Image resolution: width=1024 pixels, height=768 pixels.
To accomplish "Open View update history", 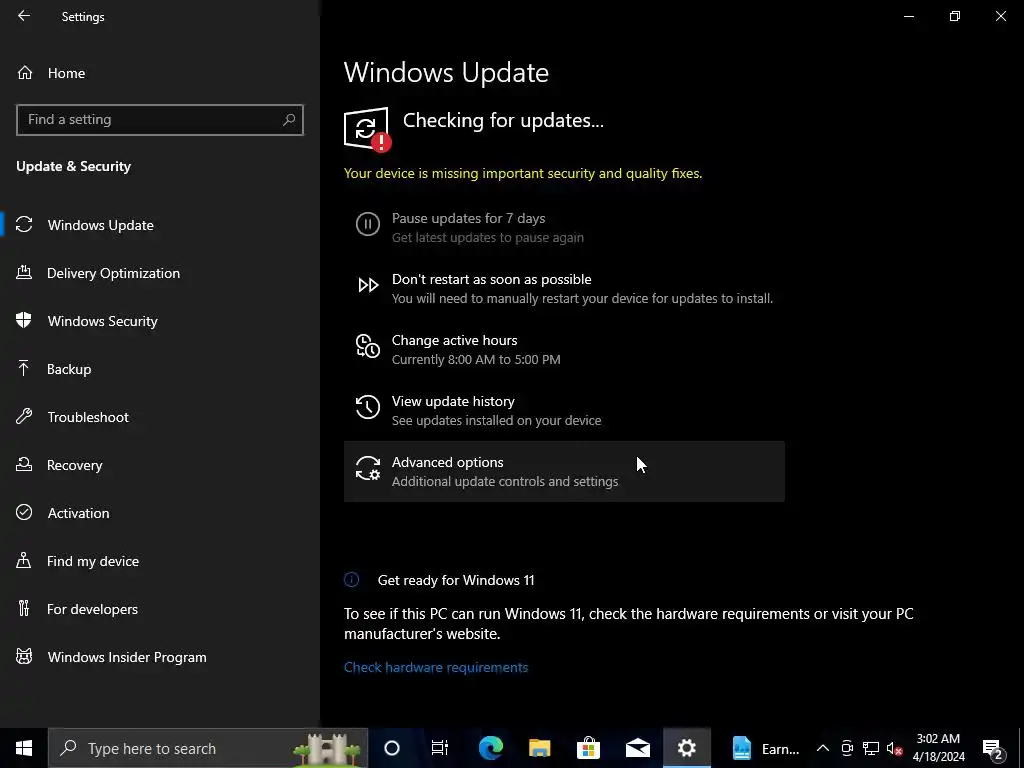I will pyautogui.click(x=564, y=410).
